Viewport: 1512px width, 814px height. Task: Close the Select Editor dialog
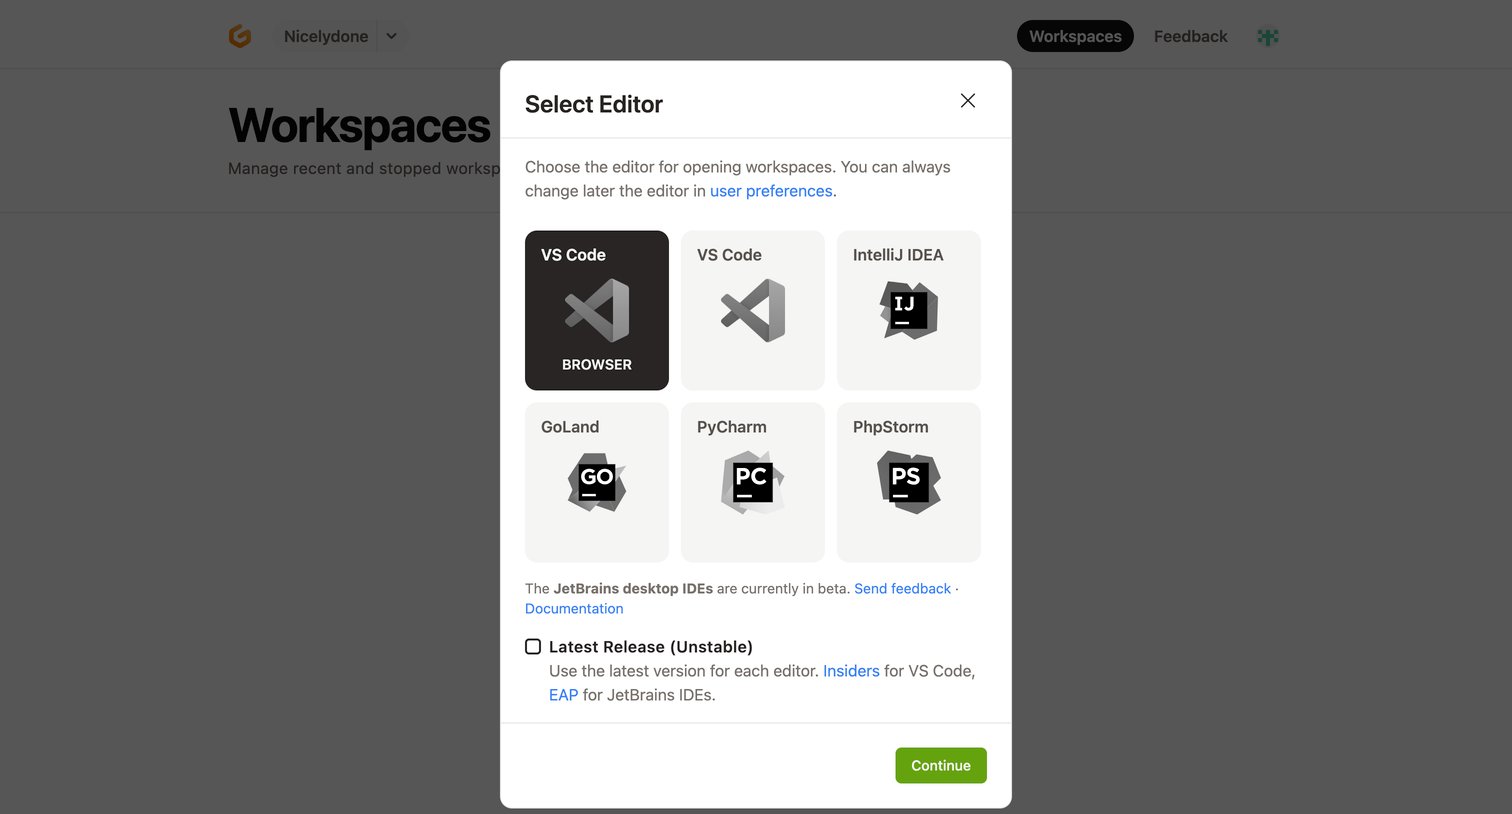968,100
